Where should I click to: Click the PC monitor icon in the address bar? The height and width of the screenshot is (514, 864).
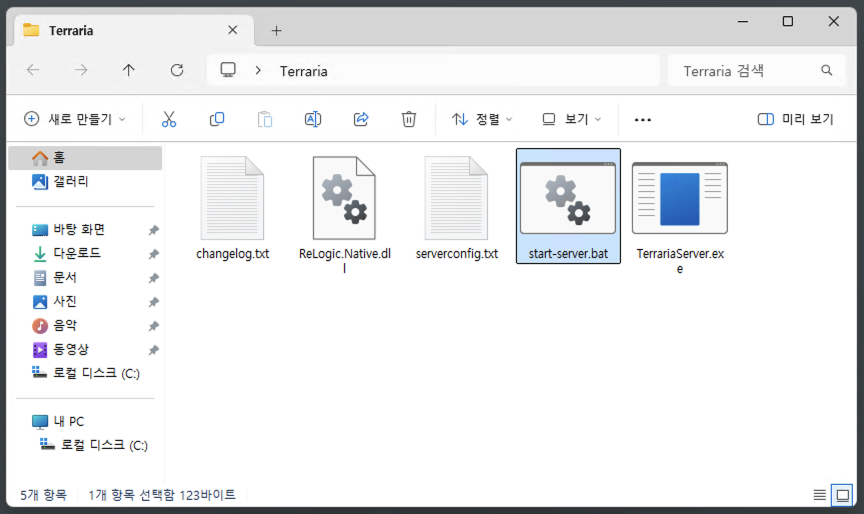tap(228, 70)
